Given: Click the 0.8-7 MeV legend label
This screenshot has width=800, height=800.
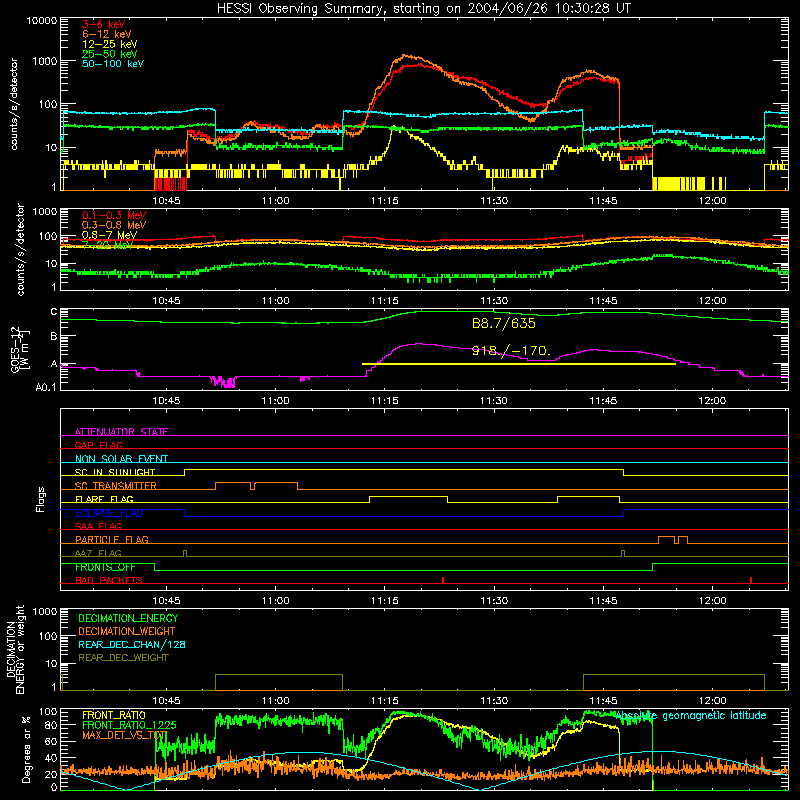Looking at the screenshot, I should pos(110,235).
